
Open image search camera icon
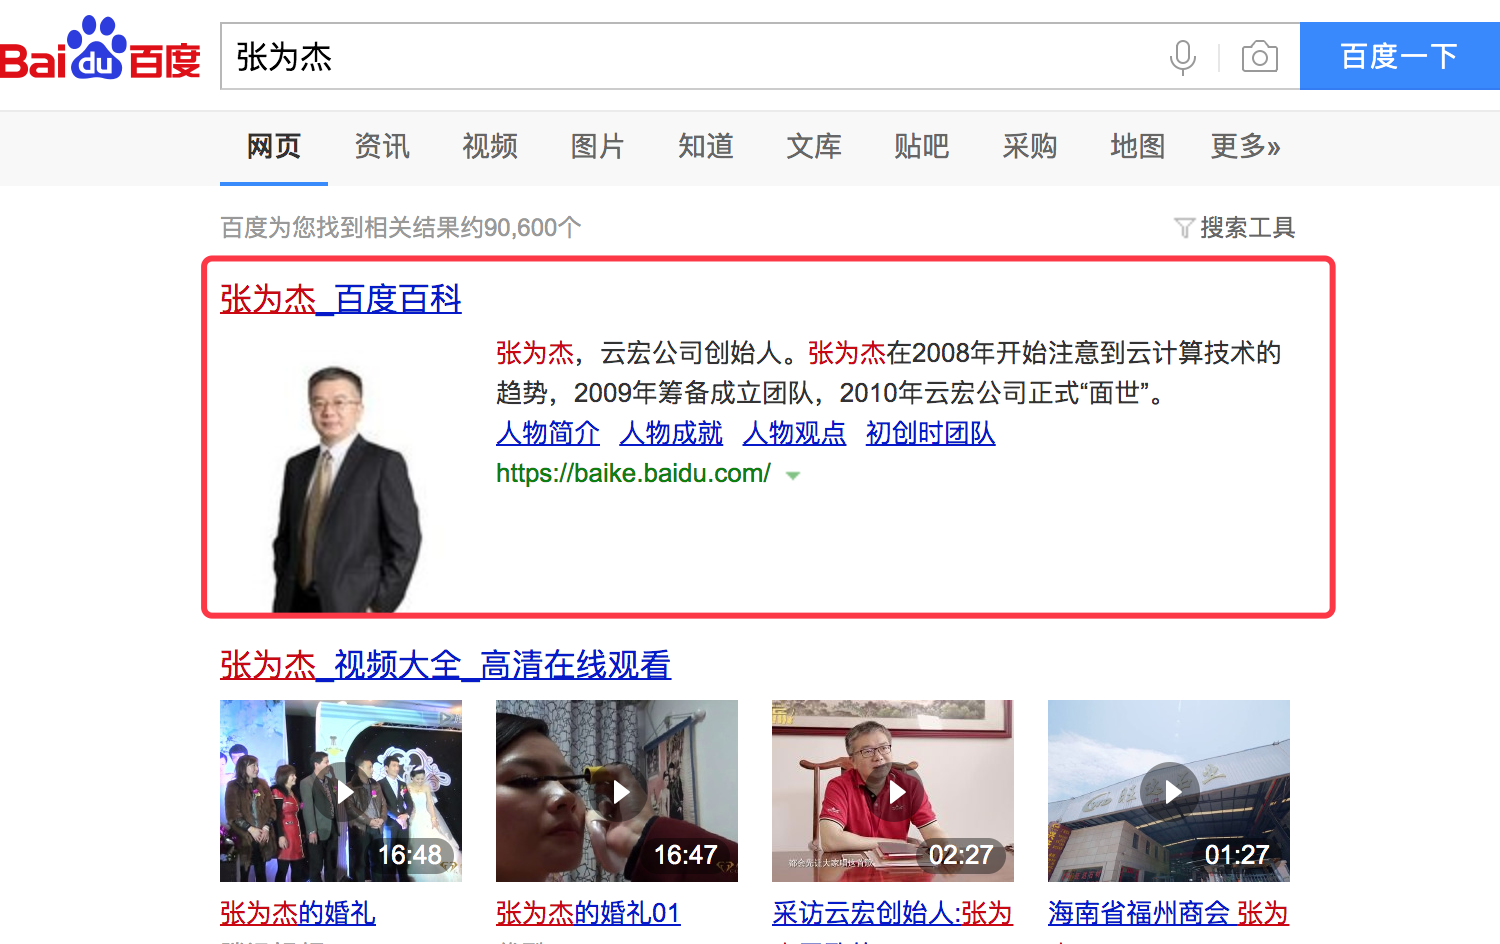click(1260, 57)
